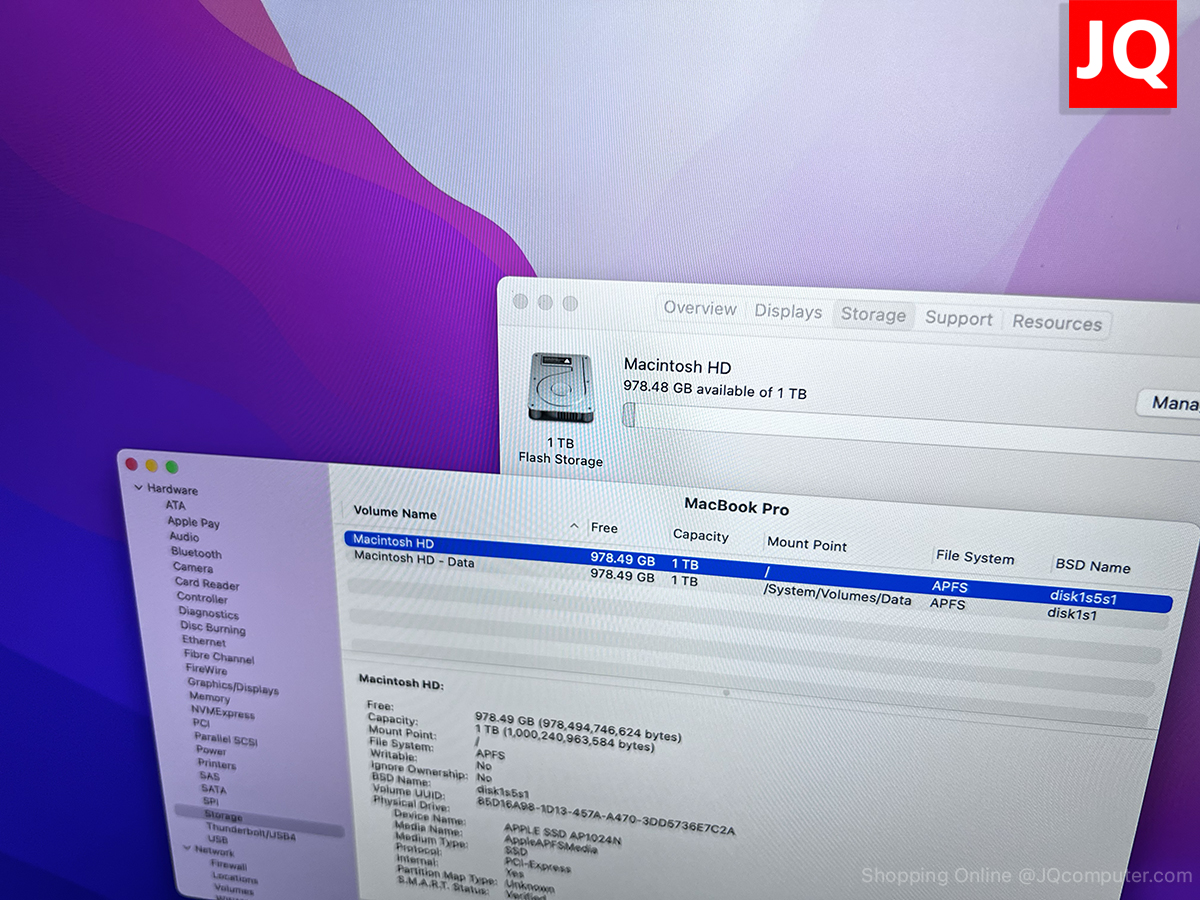
Task: Open the Support tab
Action: [959, 319]
